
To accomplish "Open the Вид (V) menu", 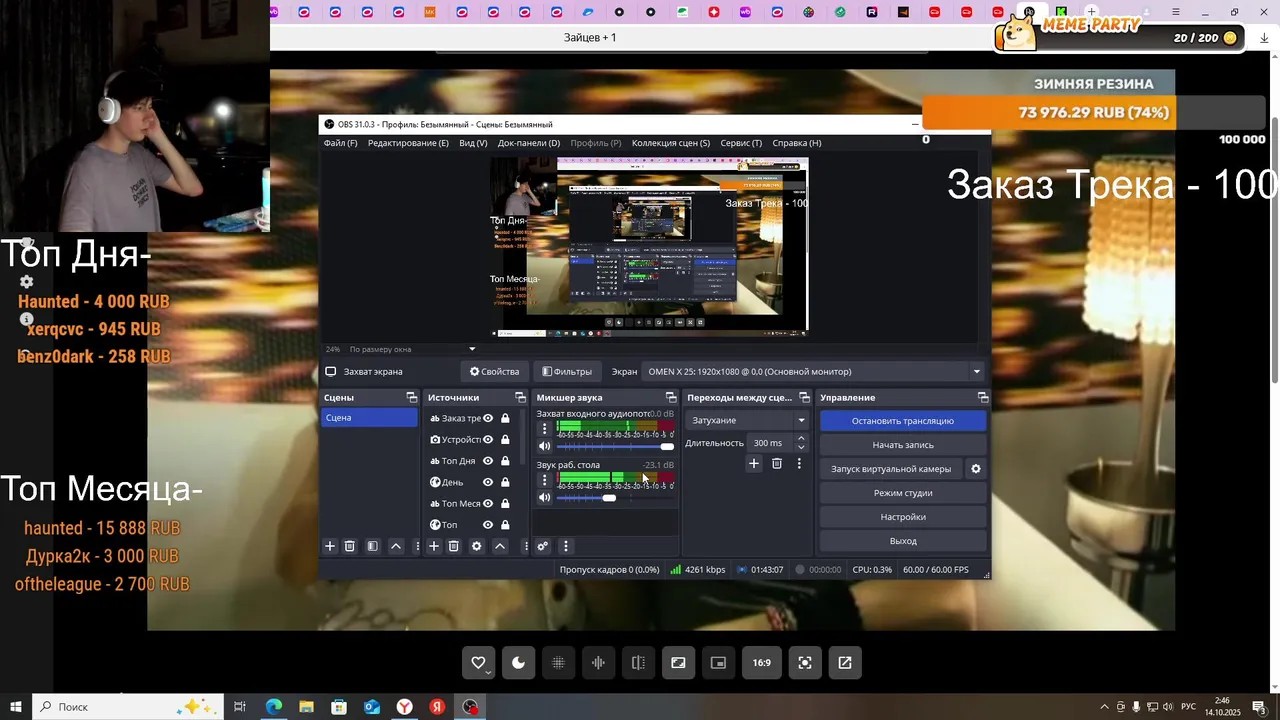I will [x=473, y=143].
